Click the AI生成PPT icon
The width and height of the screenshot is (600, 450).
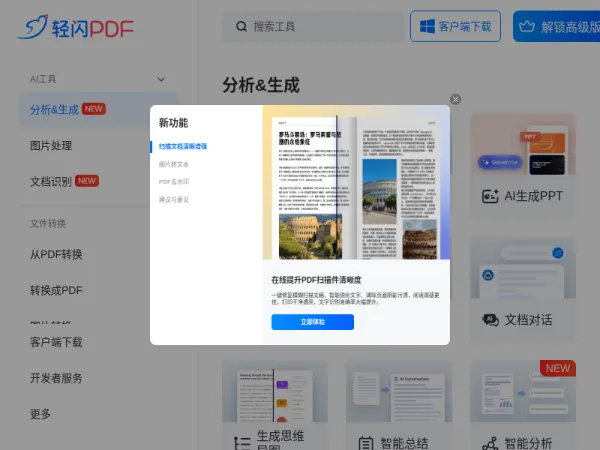[490, 196]
